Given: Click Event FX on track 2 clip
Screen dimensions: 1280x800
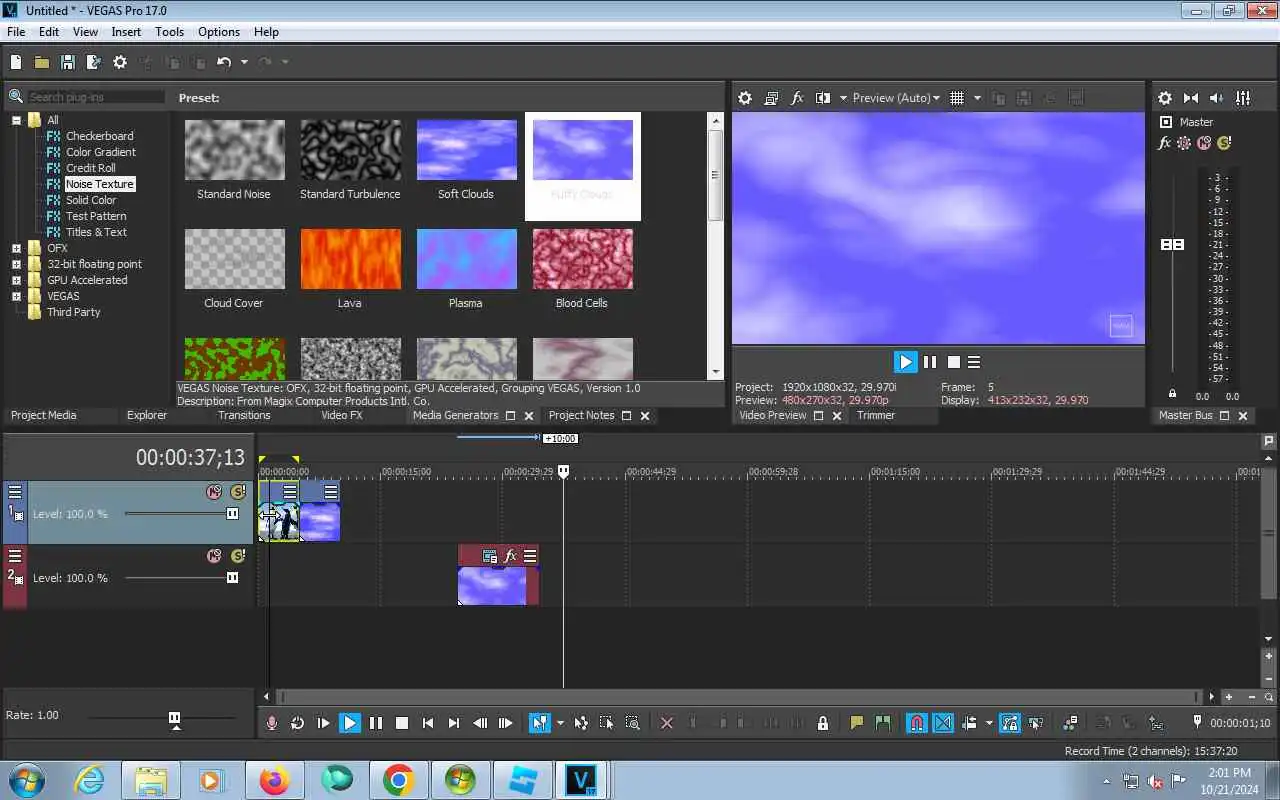Looking at the screenshot, I should click(x=510, y=556).
